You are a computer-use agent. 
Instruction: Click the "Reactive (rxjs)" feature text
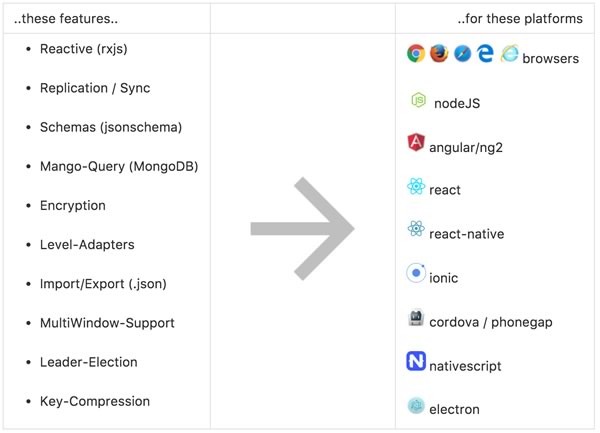(83, 49)
